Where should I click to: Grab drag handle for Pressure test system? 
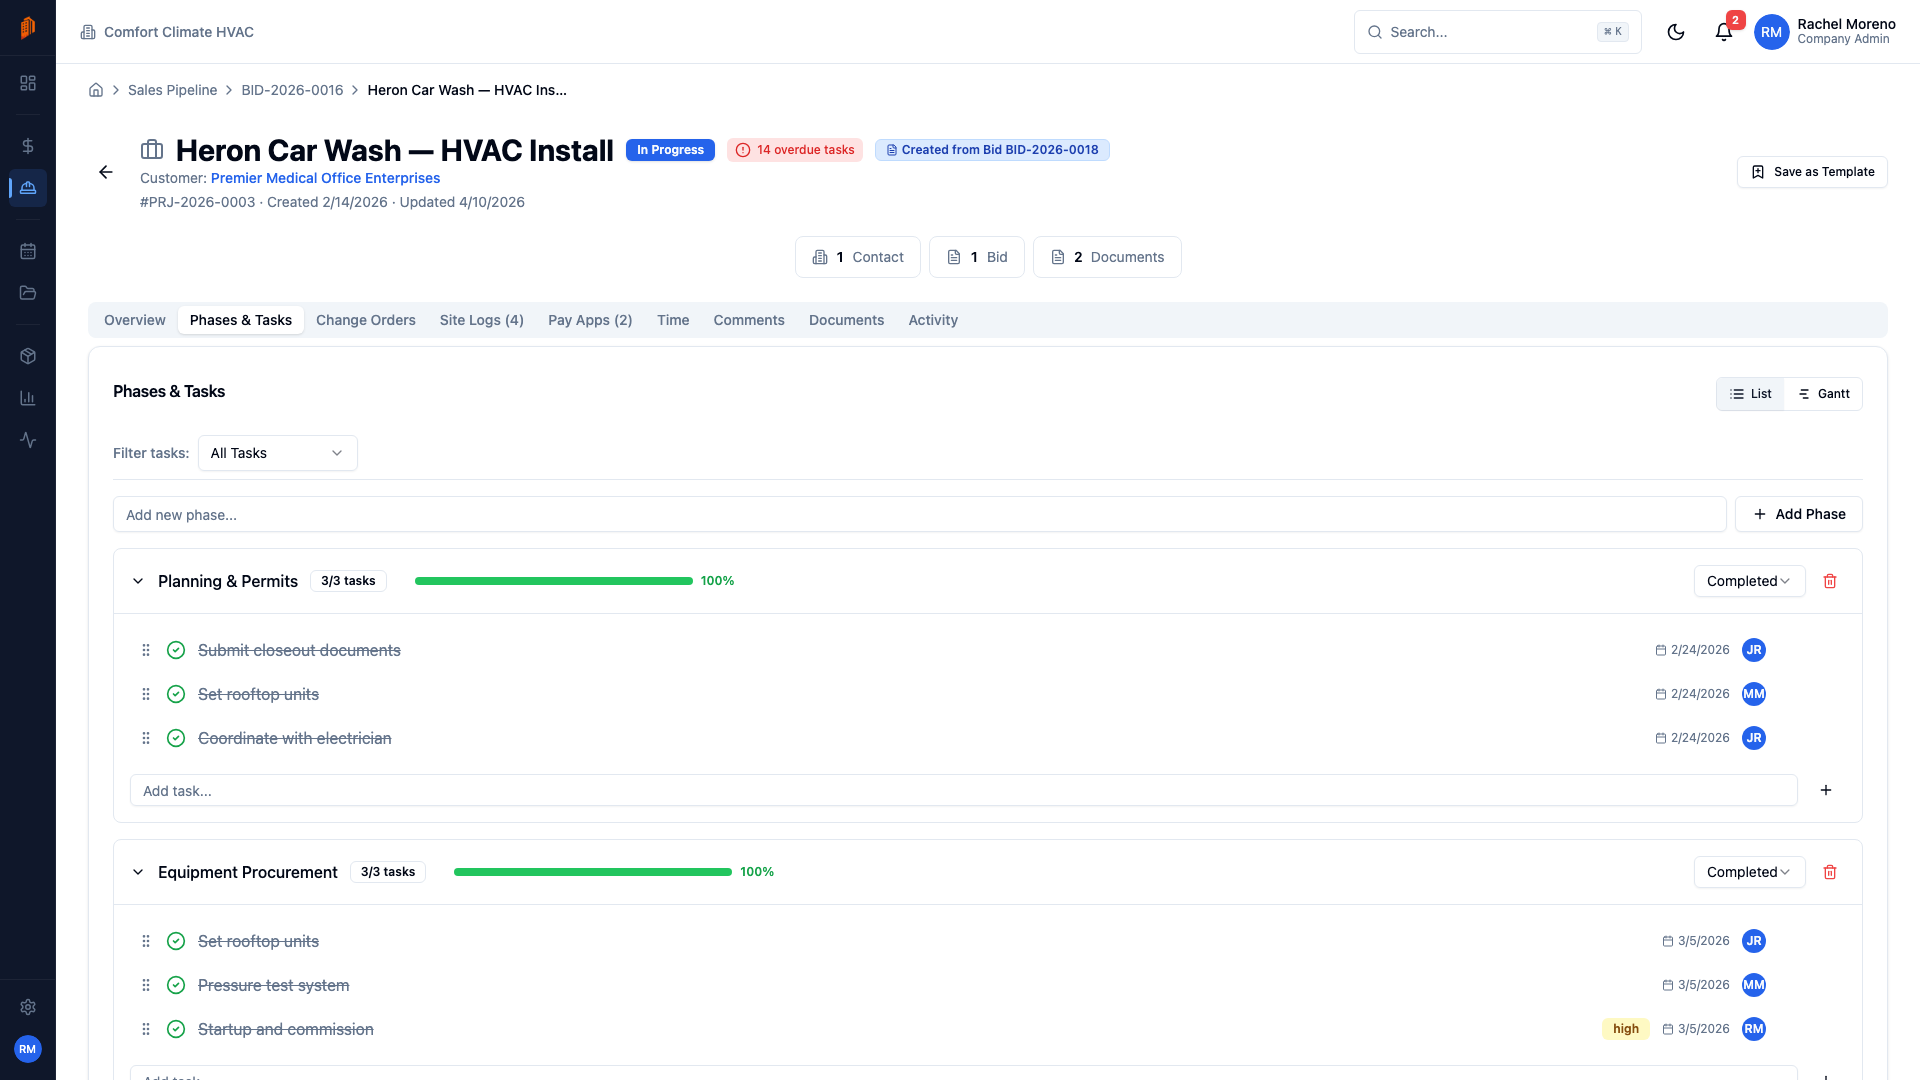pos(146,985)
